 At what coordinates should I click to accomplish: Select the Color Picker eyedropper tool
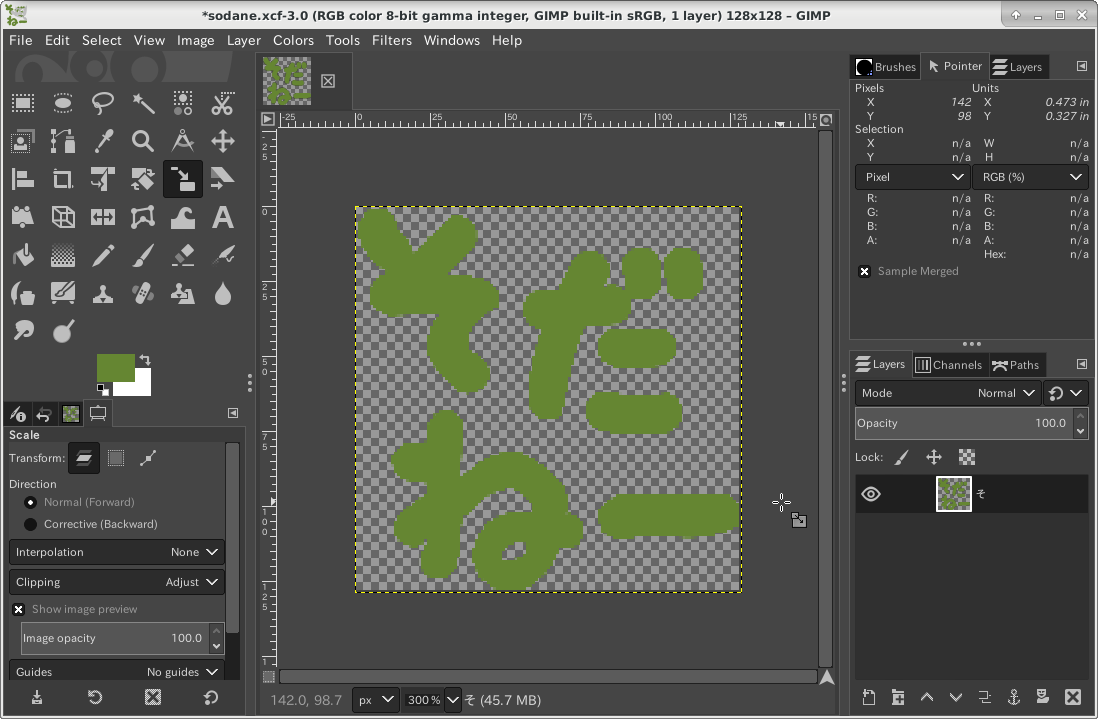(103, 141)
